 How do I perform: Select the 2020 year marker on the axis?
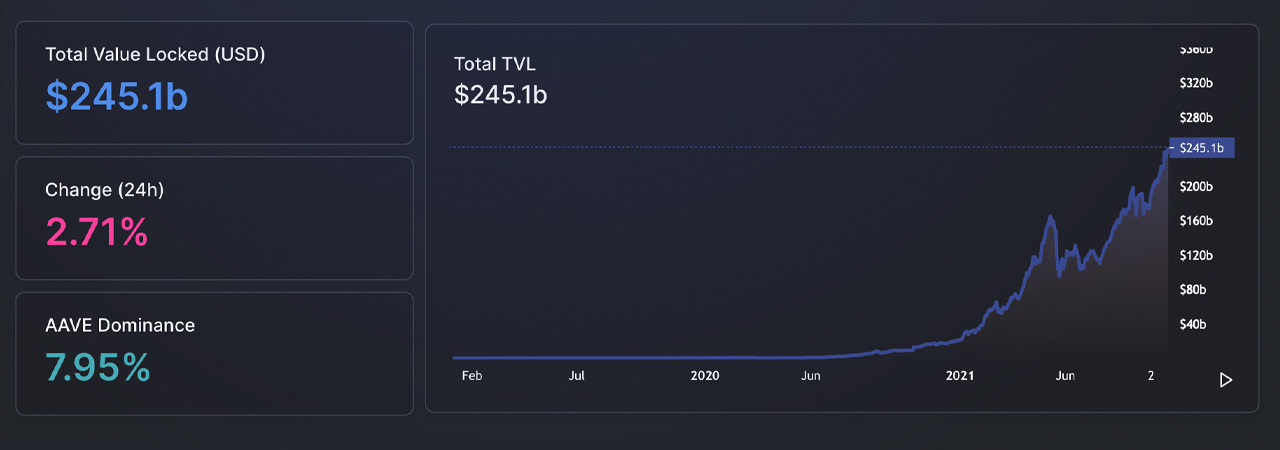(x=705, y=376)
